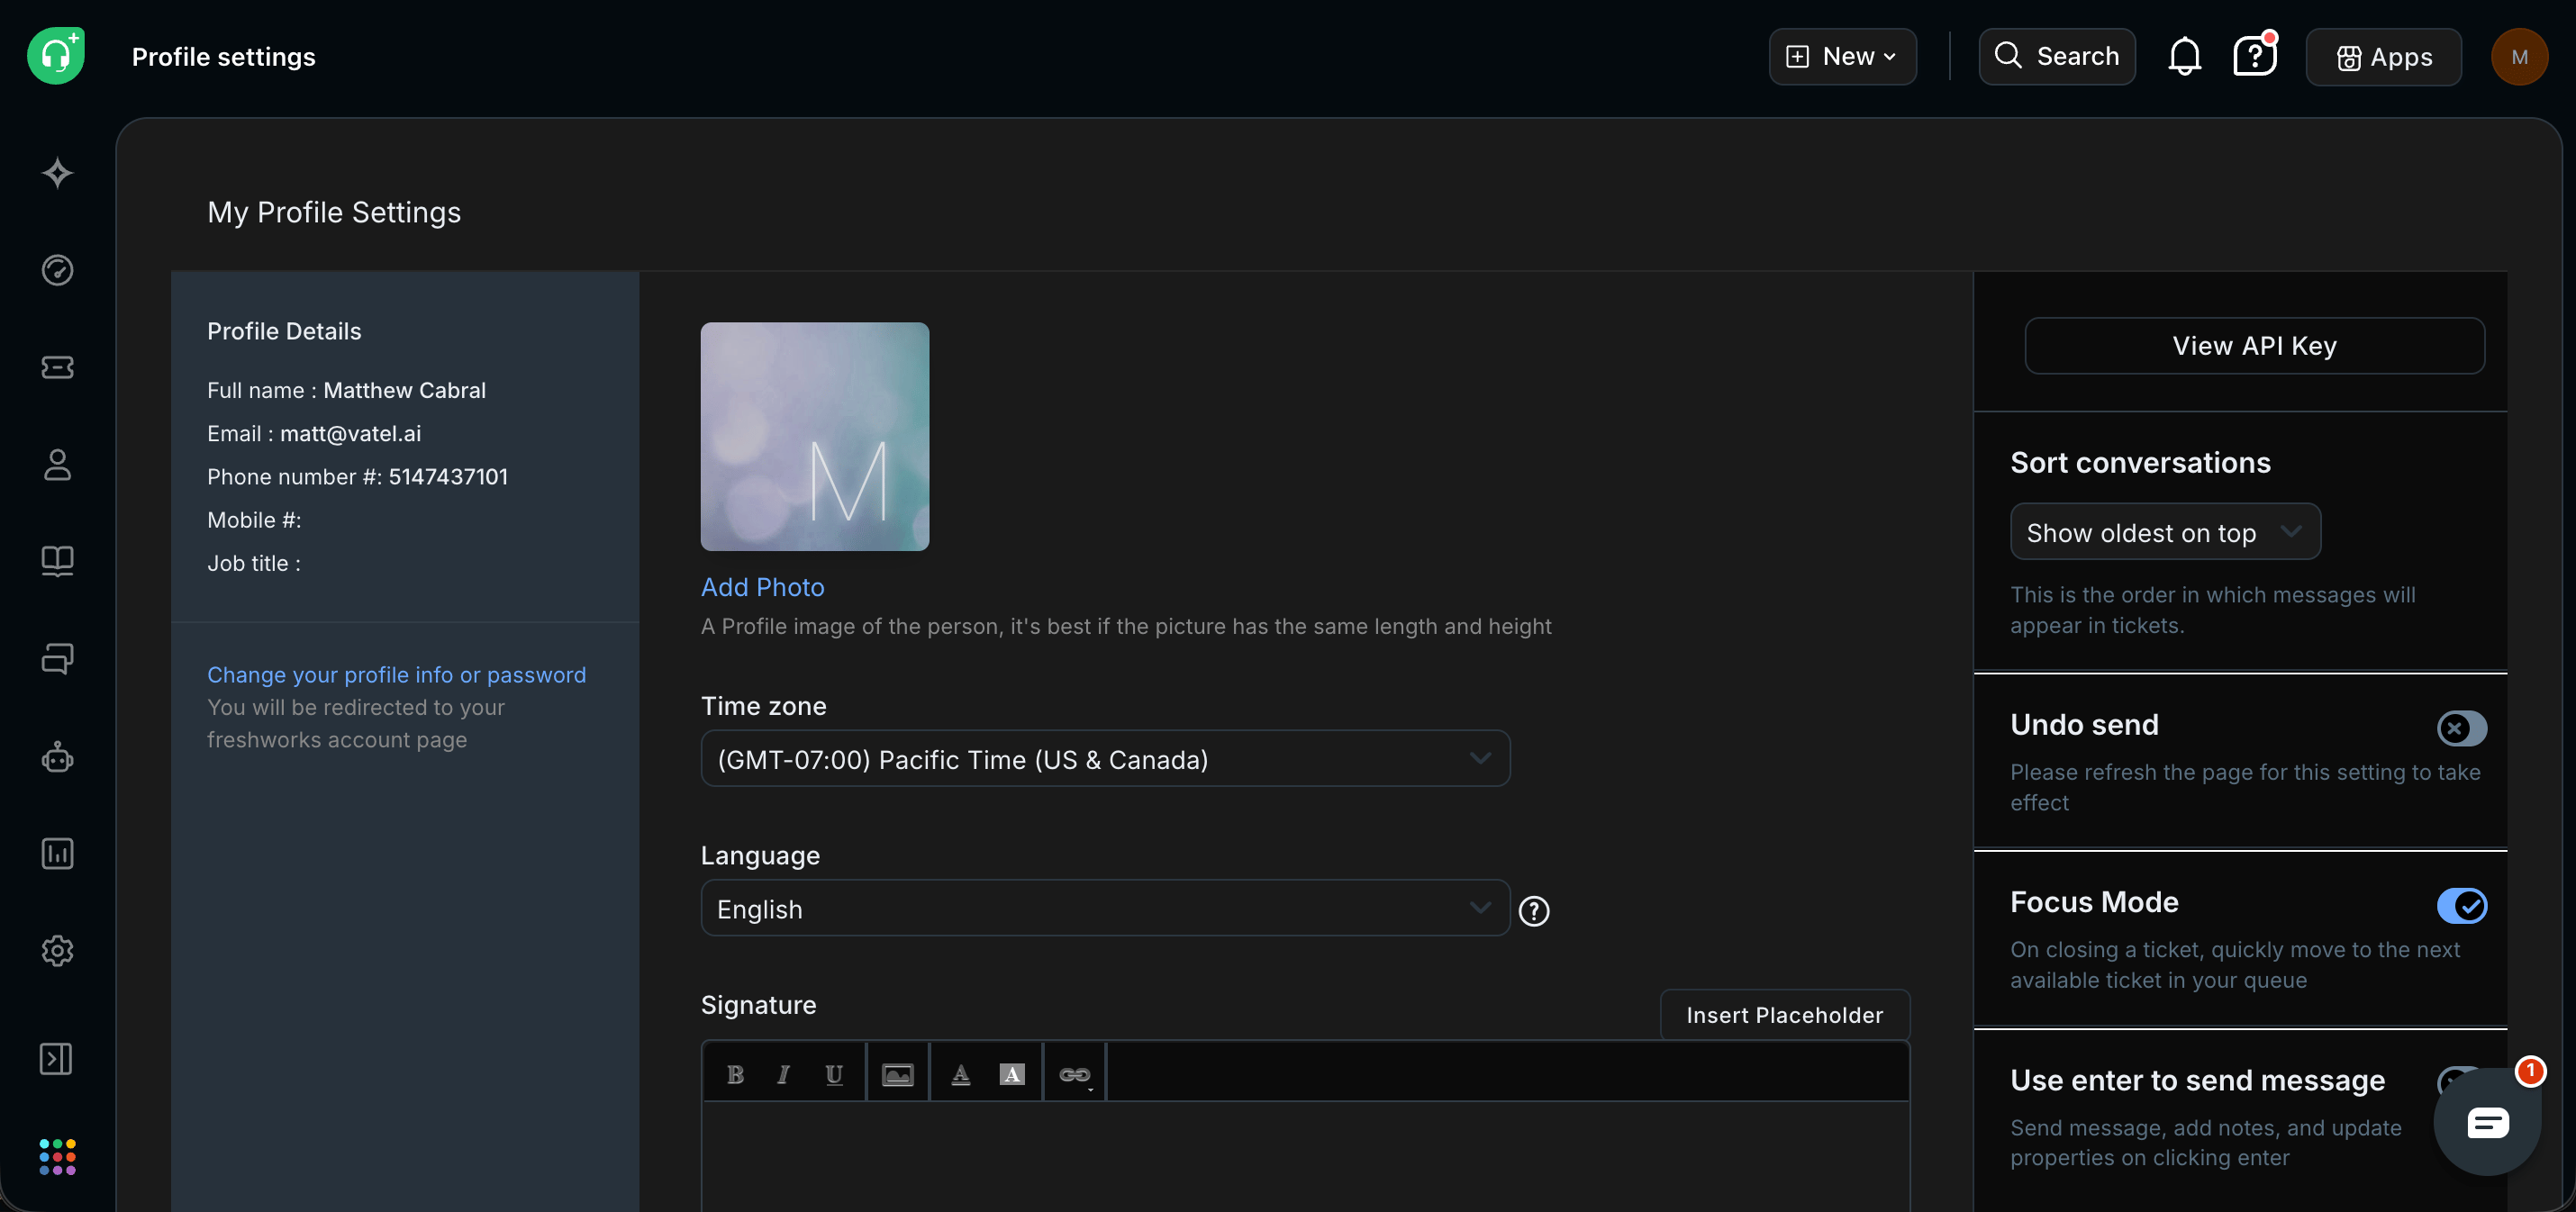This screenshot has height=1212, width=2576.
Task: Click the Mobile # label
Action: click(x=254, y=520)
